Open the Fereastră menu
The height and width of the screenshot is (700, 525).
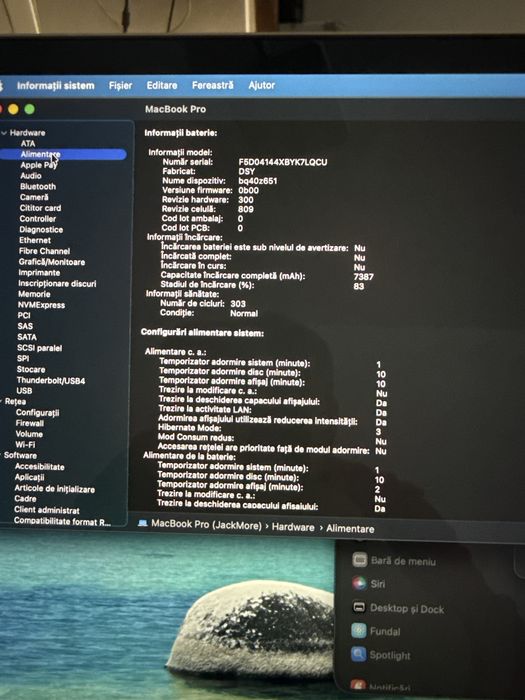[212, 85]
